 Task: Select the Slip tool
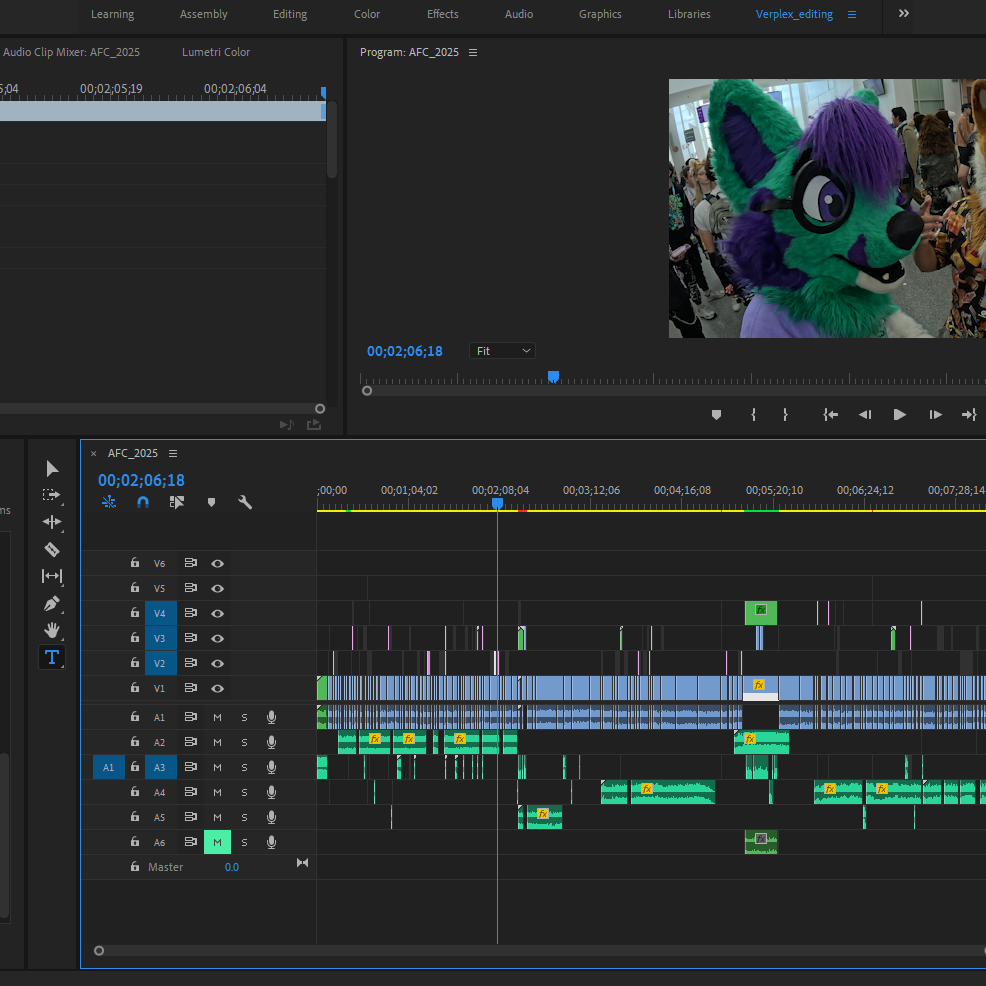pyautogui.click(x=52, y=576)
